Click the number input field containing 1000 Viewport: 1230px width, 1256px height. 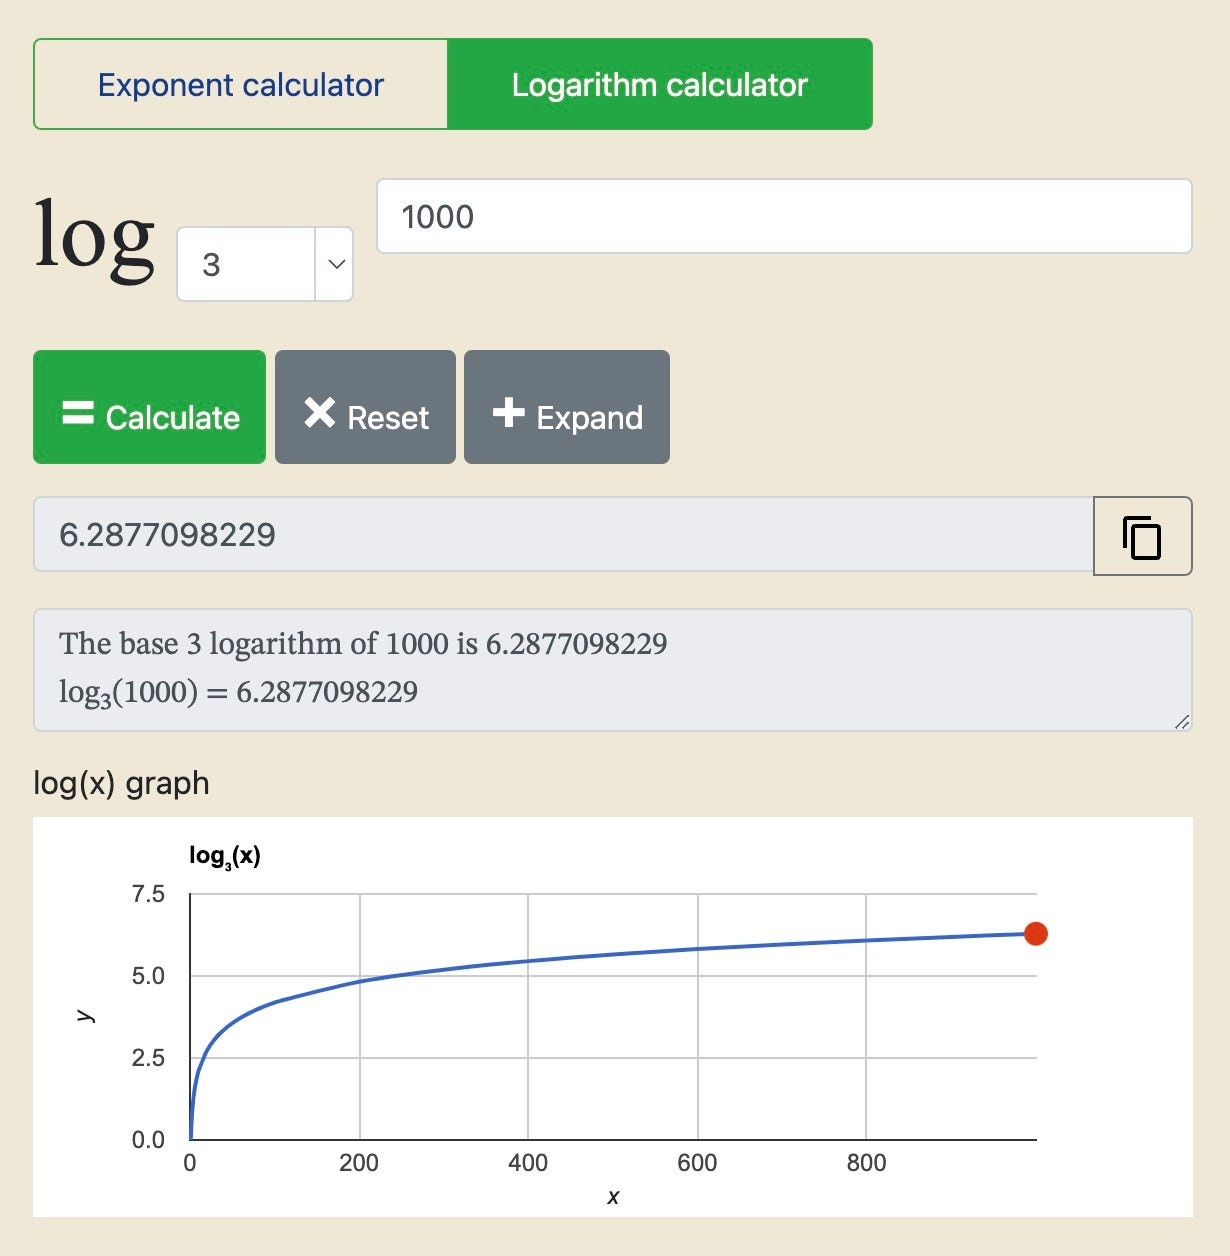click(784, 216)
